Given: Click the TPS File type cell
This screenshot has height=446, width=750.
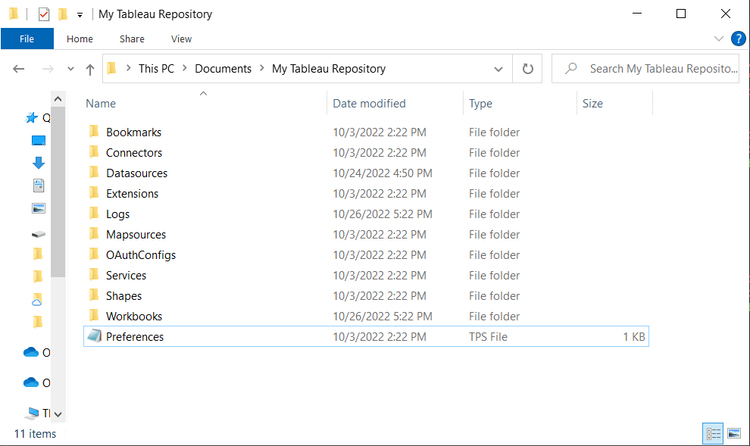Looking at the screenshot, I should (488, 337).
